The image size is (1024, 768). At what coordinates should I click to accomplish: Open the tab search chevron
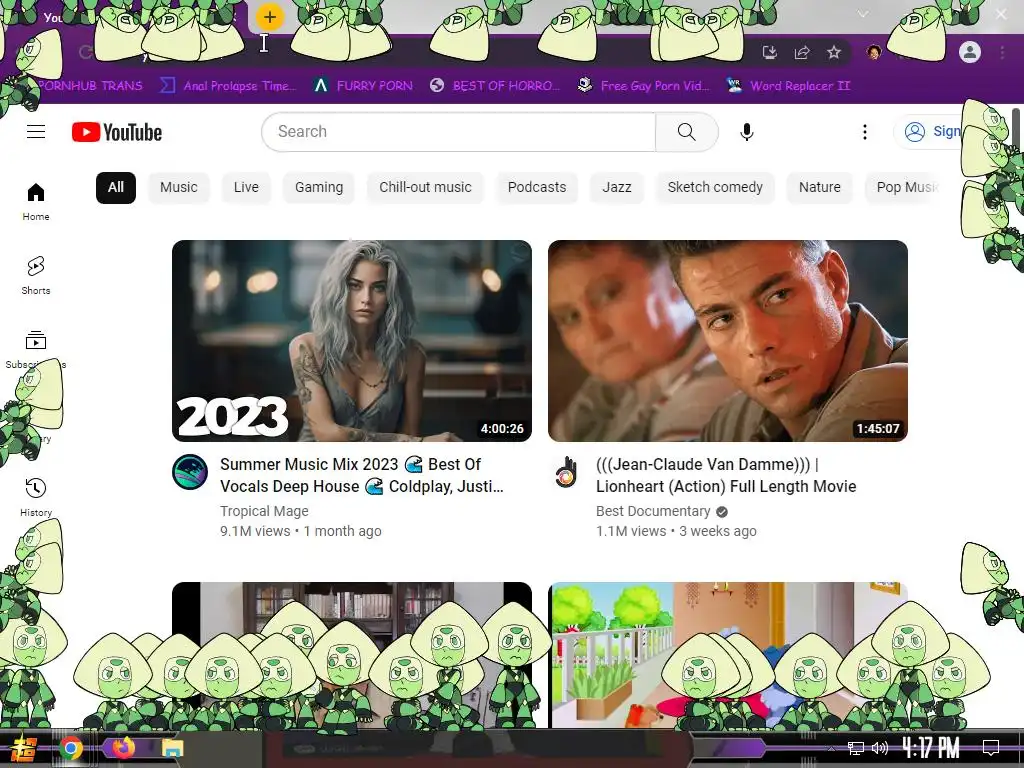[863, 14]
